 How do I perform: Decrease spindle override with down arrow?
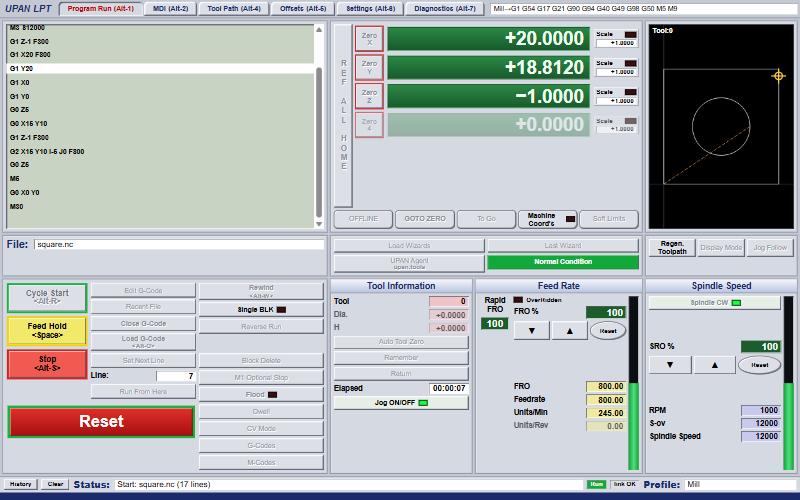[670, 365]
